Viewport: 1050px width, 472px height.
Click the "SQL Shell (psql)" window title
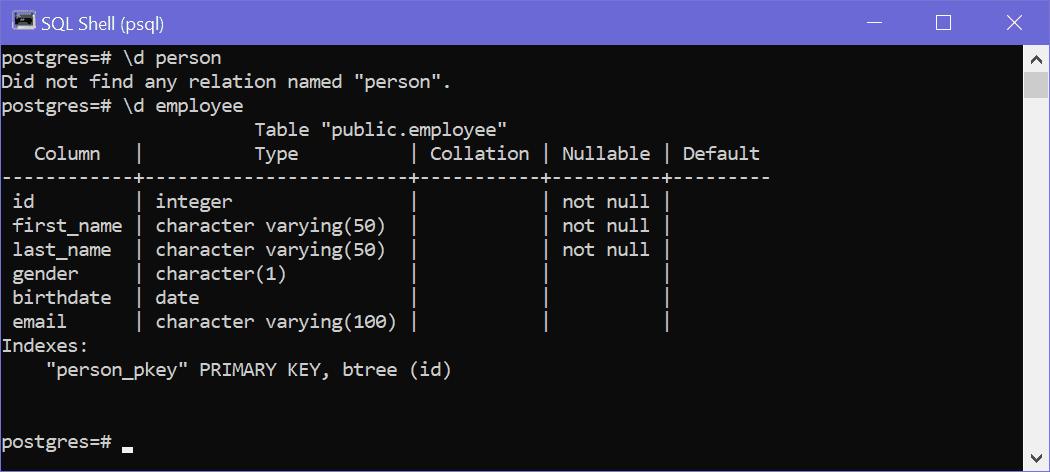point(104,22)
